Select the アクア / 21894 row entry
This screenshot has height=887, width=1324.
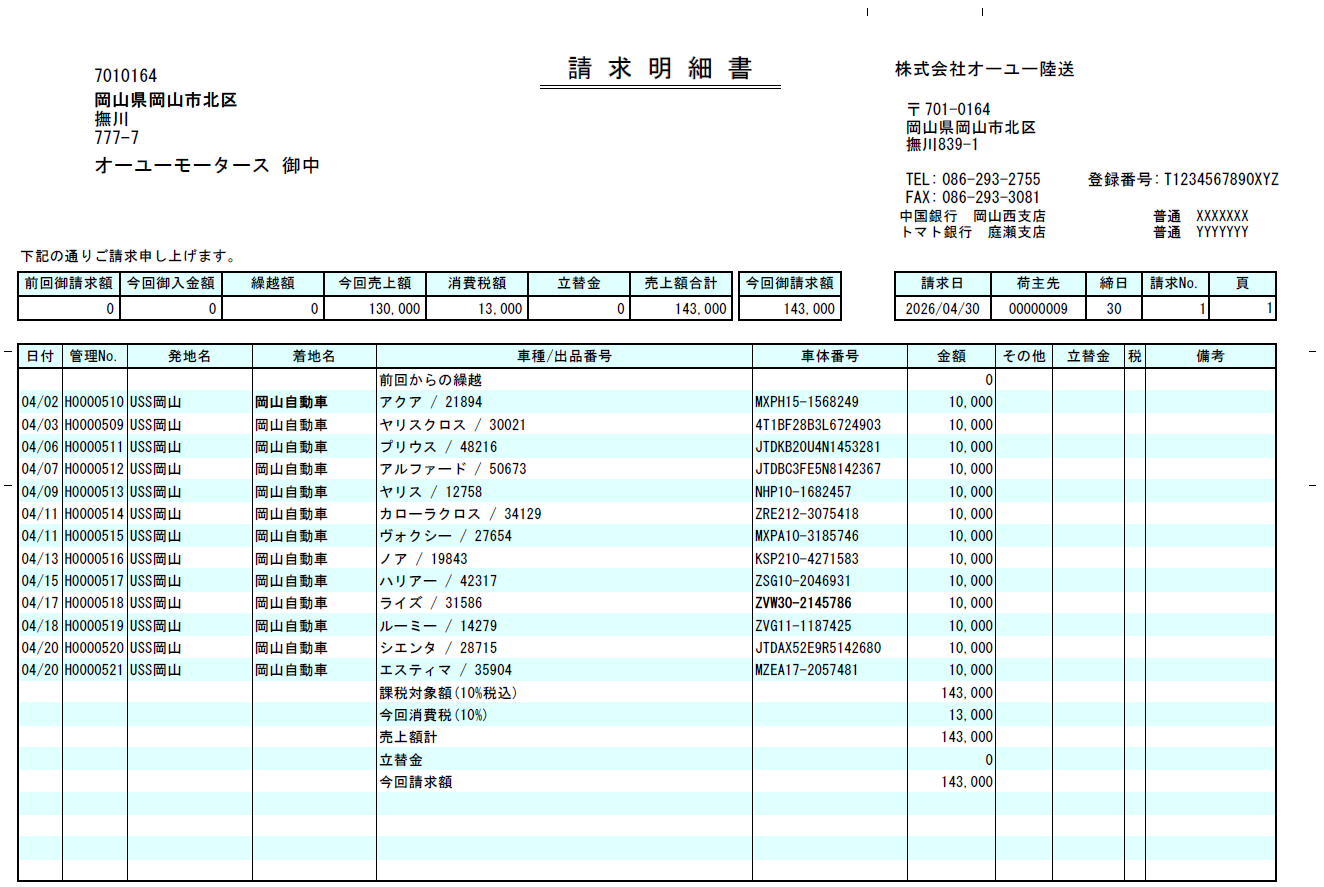[431, 402]
